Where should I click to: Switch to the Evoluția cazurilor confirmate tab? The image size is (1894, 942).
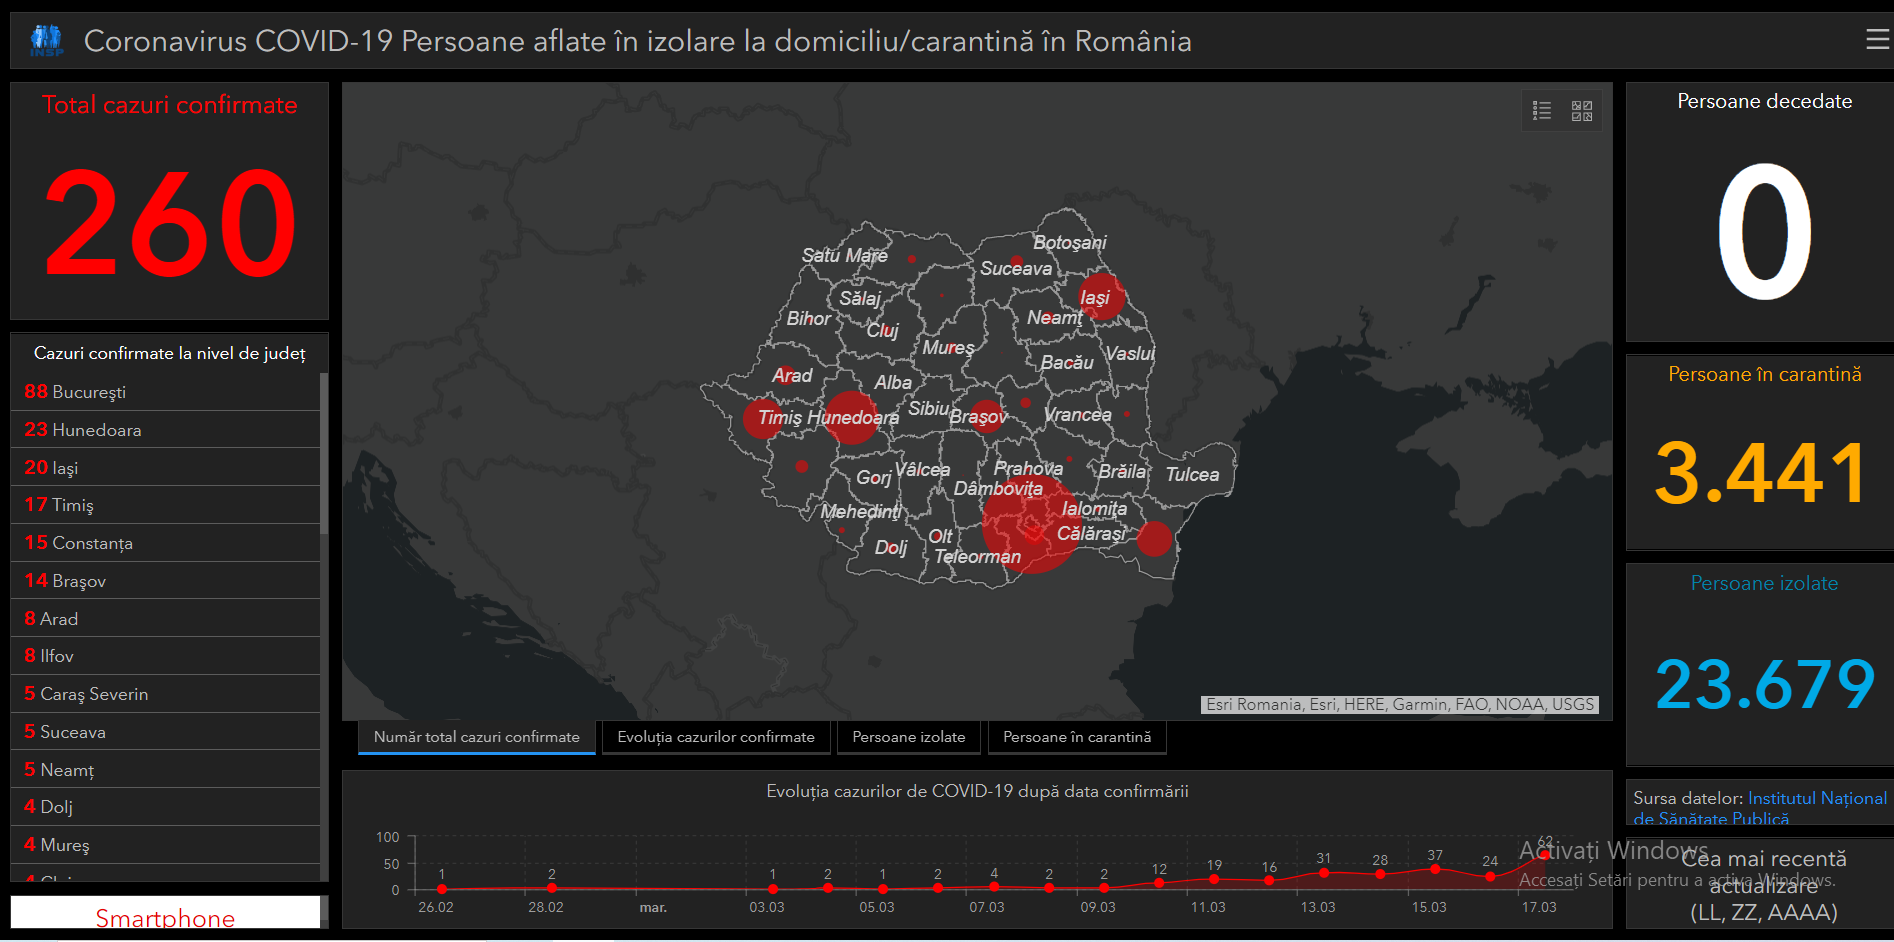(715, 737)
